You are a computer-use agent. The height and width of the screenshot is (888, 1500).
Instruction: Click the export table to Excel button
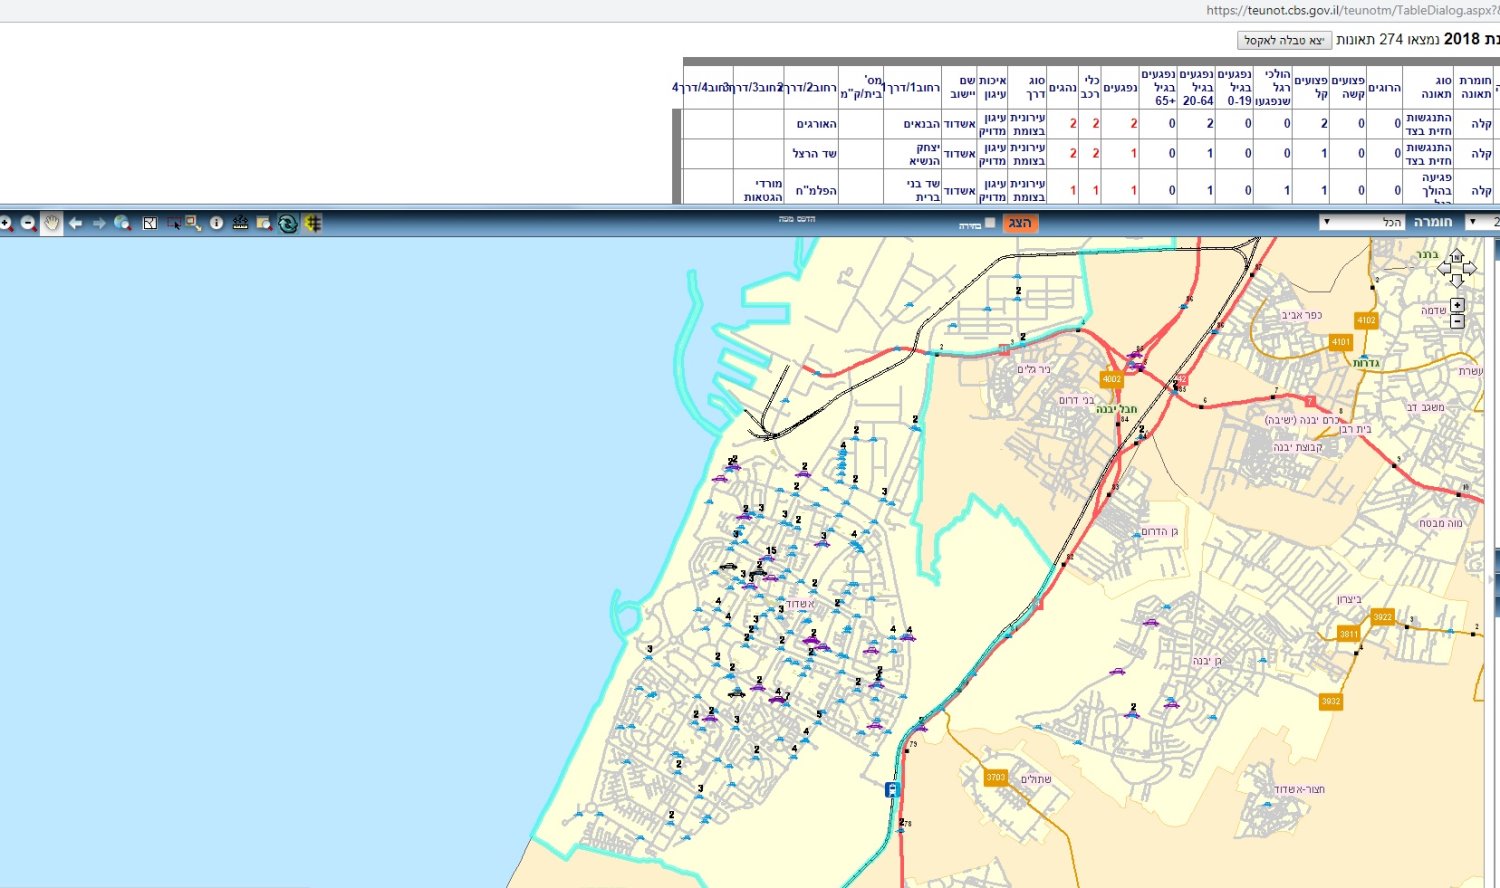1284,40
